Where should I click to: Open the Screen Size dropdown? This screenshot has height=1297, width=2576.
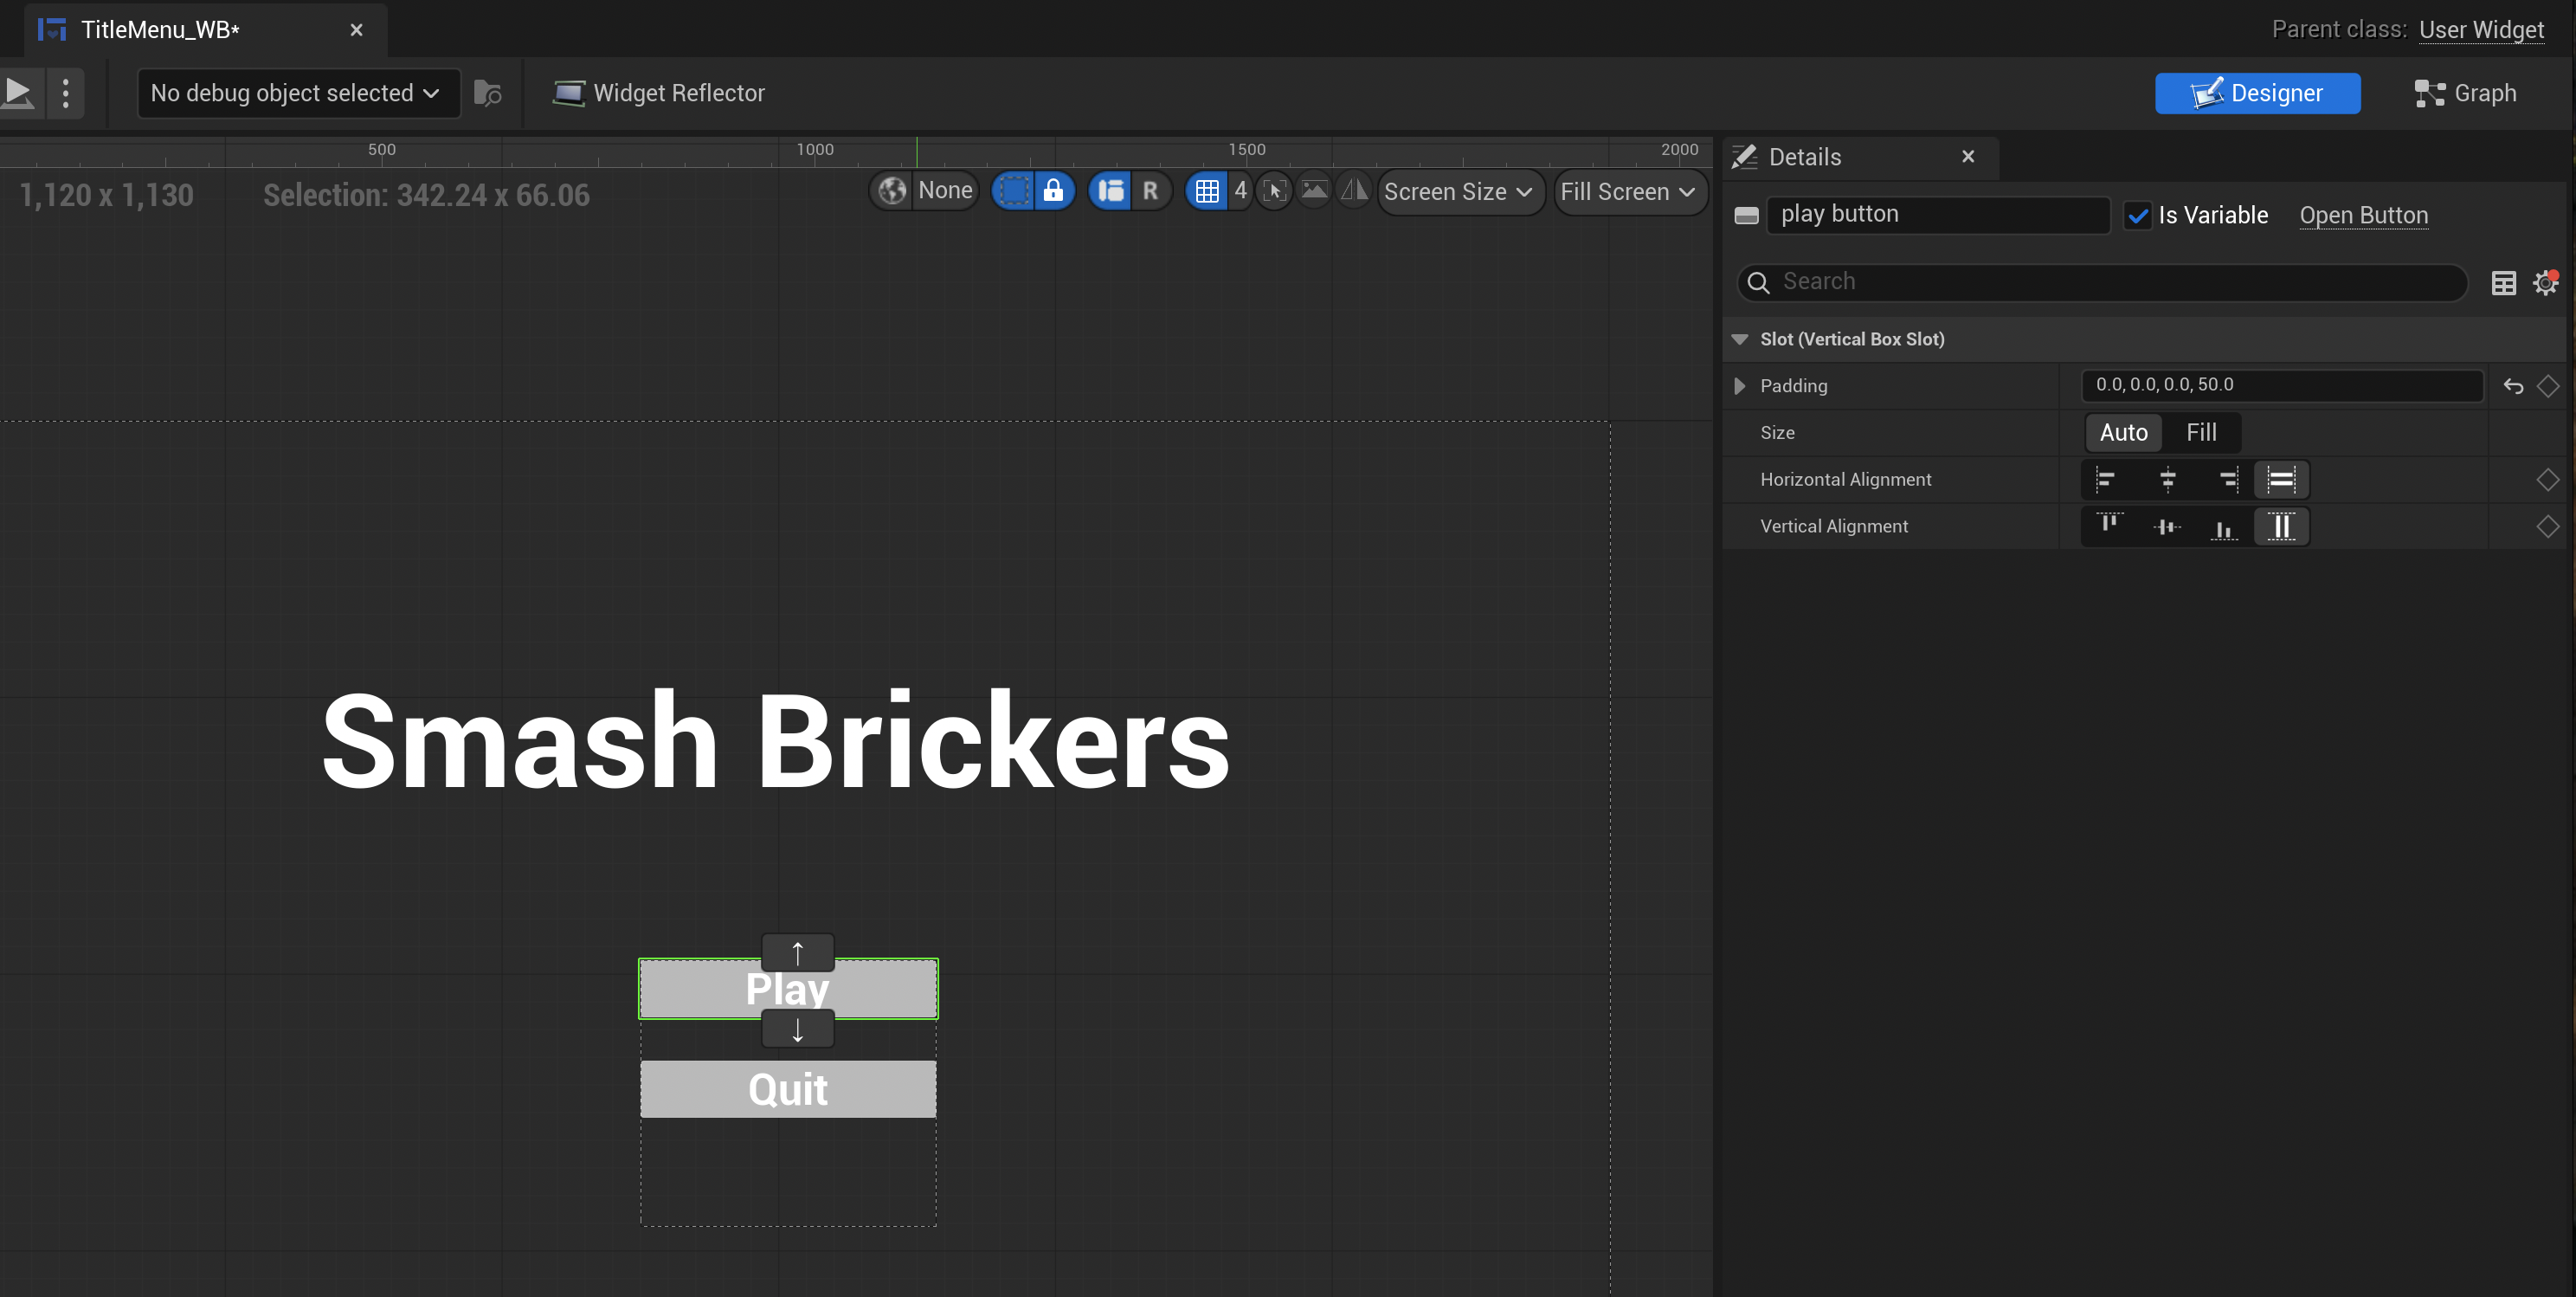point(1459,191)
